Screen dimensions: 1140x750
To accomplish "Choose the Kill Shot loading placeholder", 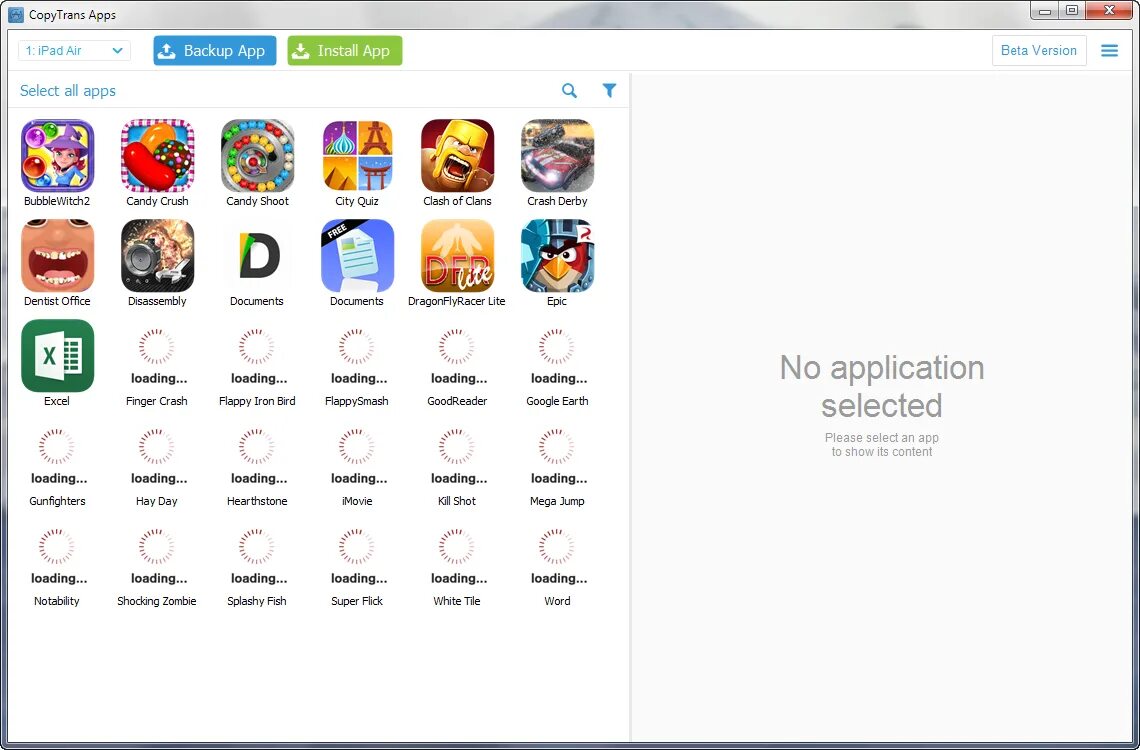I will 457,456.
